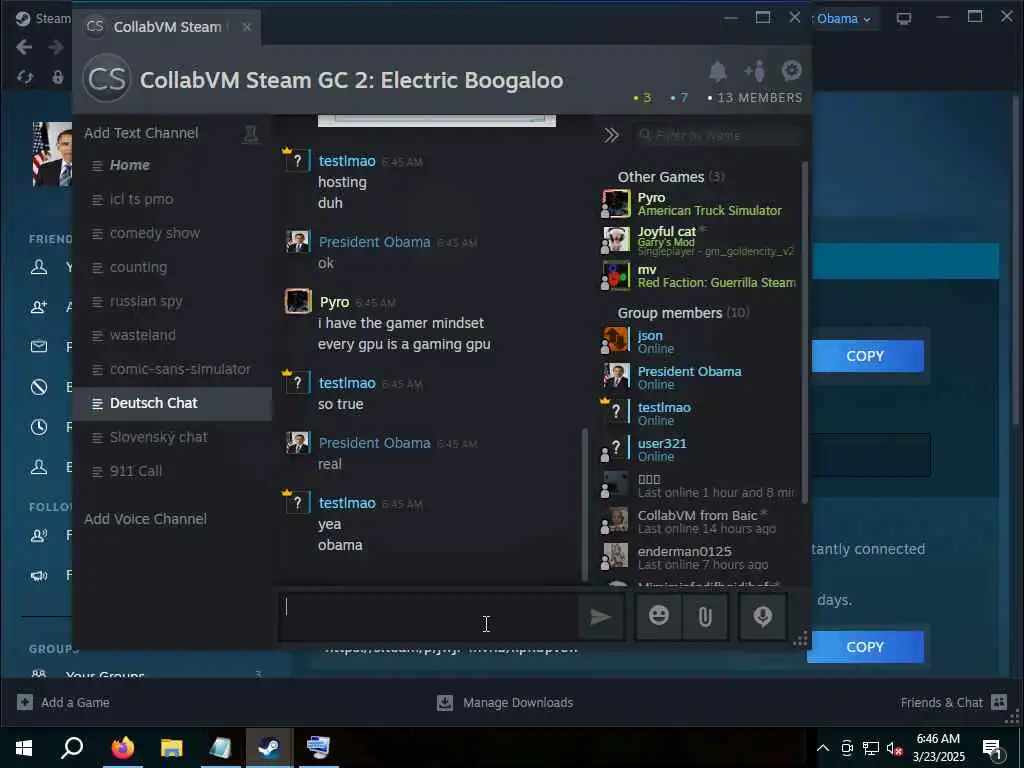This screenshot has height=768, width=1024.
Task: Click the CS group avatar in header
Action: click(106, 78)
